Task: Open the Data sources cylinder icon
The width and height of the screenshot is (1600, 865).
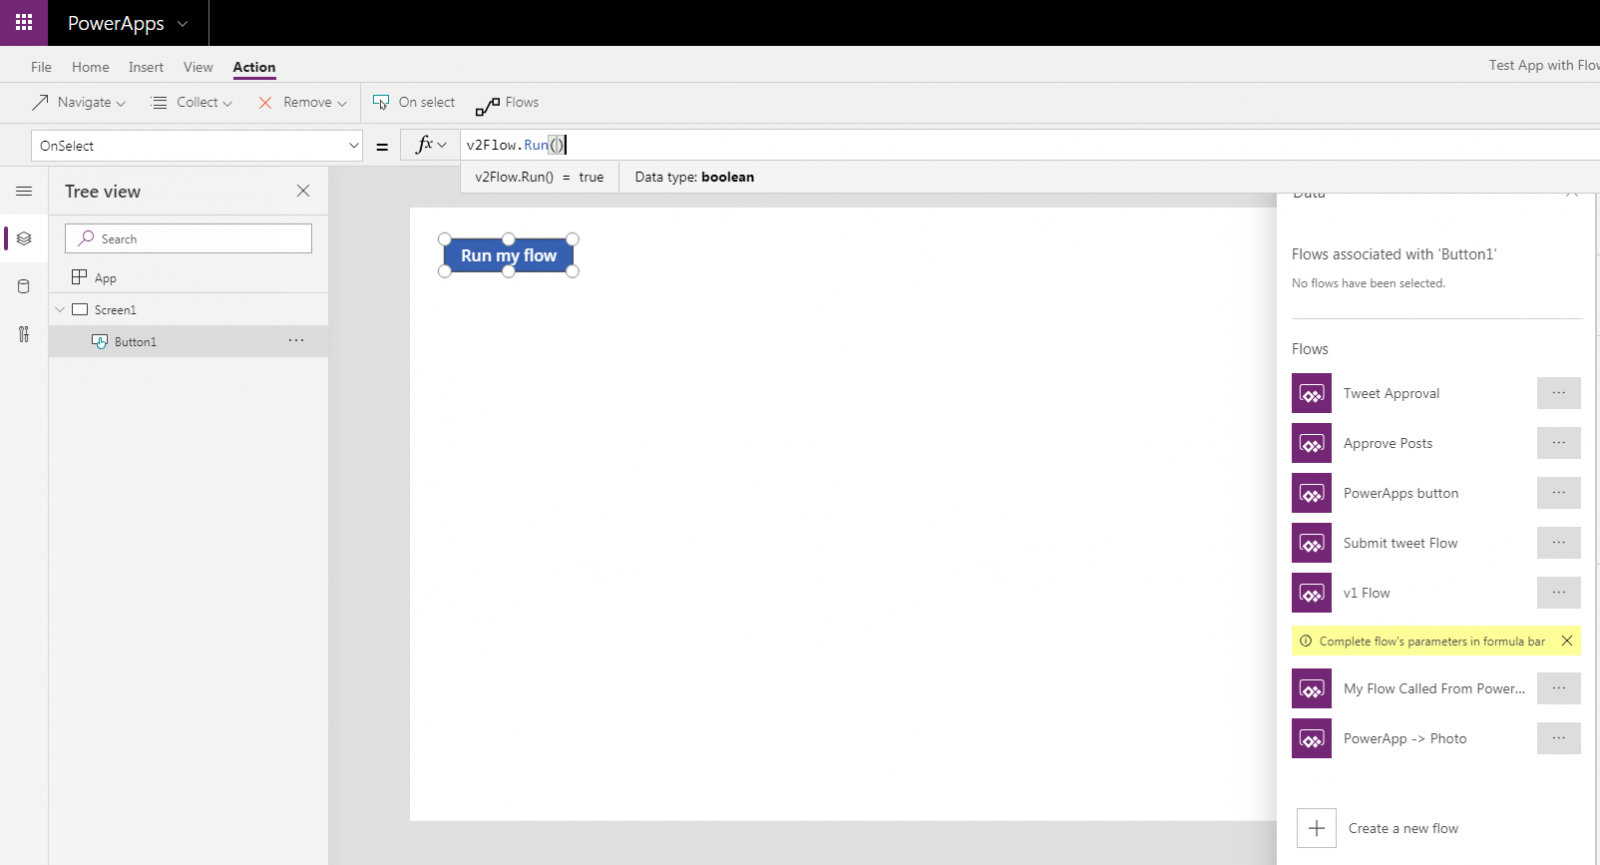Action: point(24,287)
